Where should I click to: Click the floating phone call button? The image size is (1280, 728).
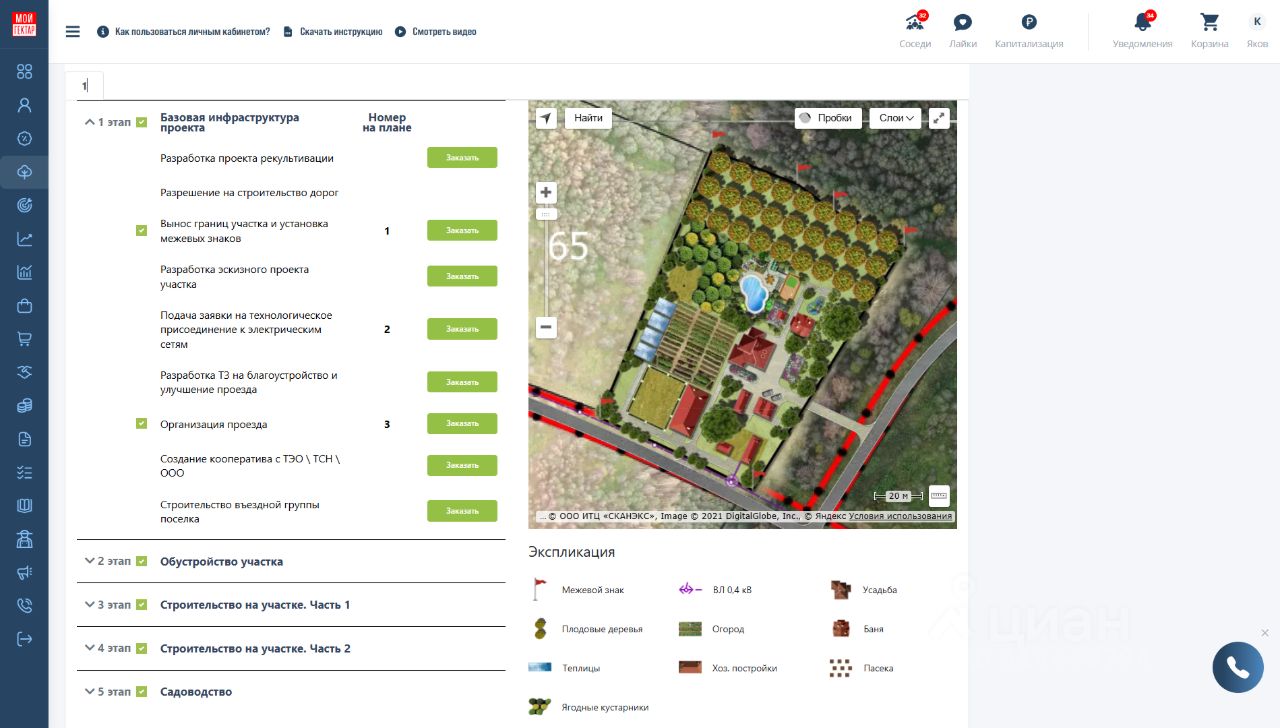1238,667
